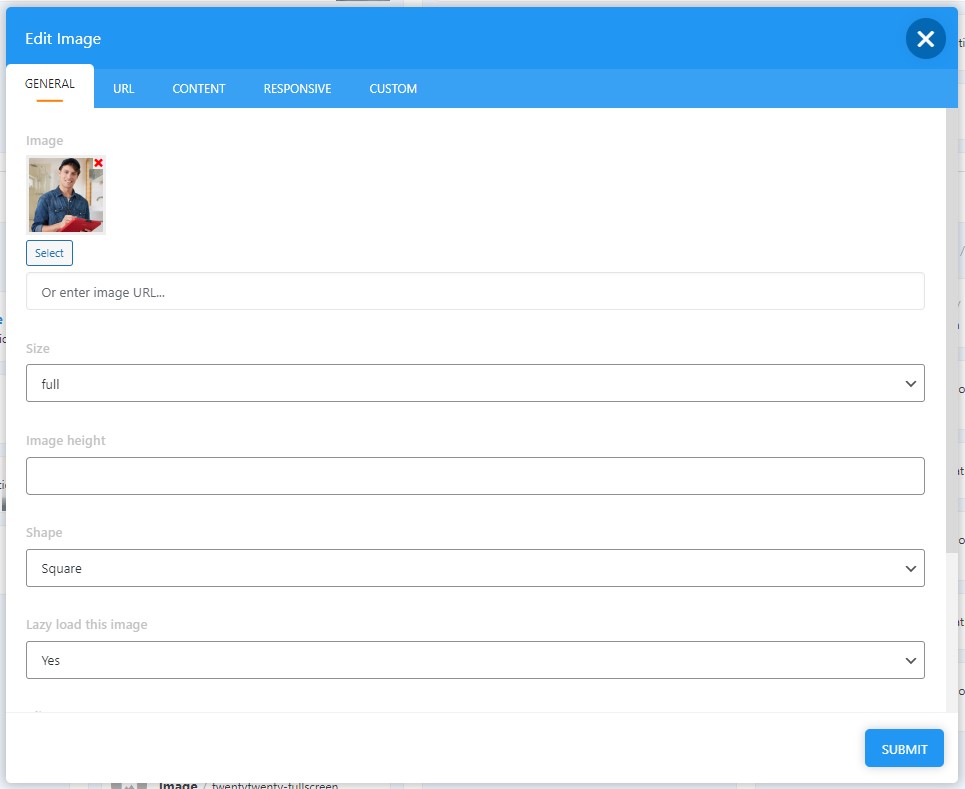Image resolution: width=965 pixels, height=789 pixels.
Task: Go to the CUSTOM tab
Action: coord(393,89)
